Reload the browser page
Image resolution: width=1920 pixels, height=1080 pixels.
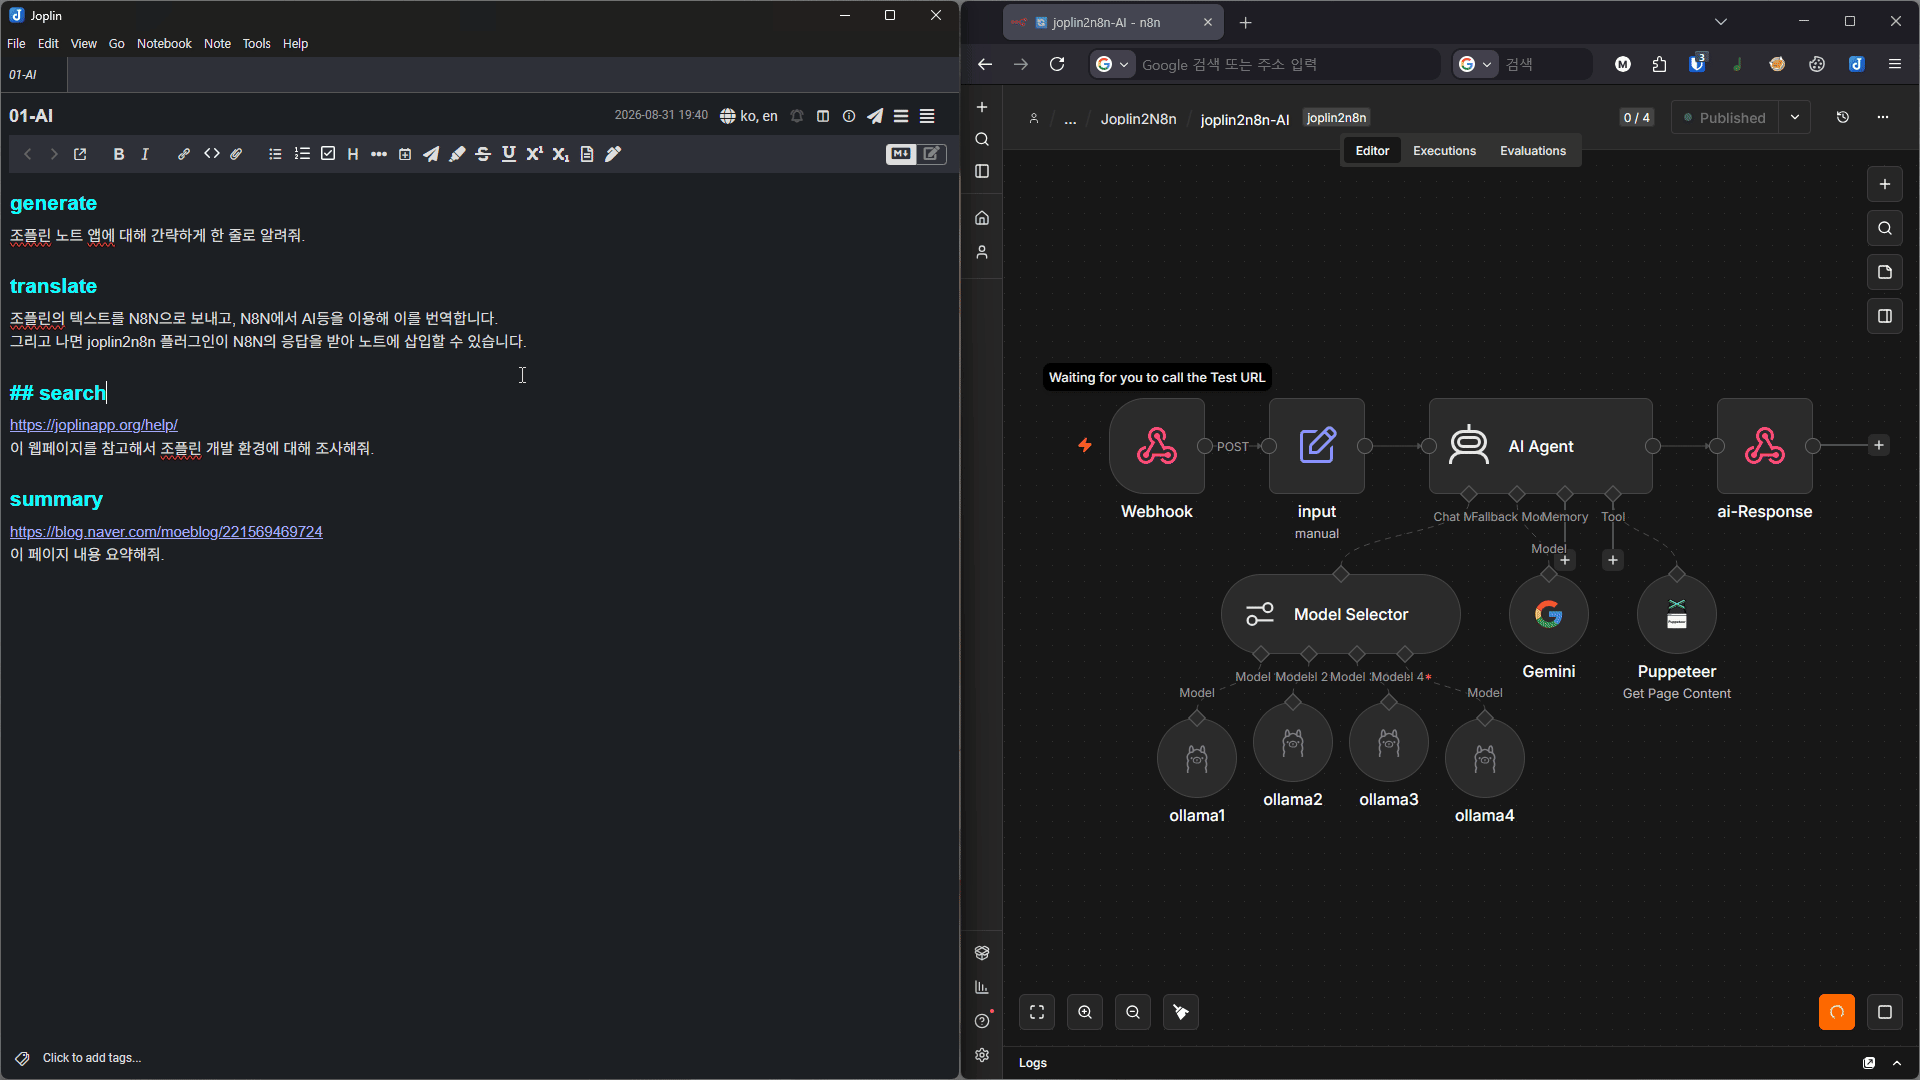tap(1057, 64)
